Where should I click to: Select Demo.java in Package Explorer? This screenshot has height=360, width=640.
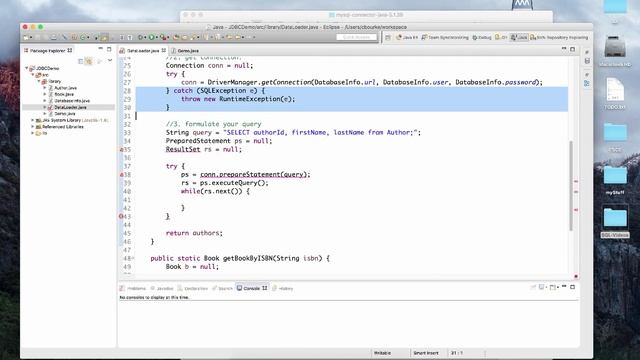pyautogui.click(x=64, y=113)
